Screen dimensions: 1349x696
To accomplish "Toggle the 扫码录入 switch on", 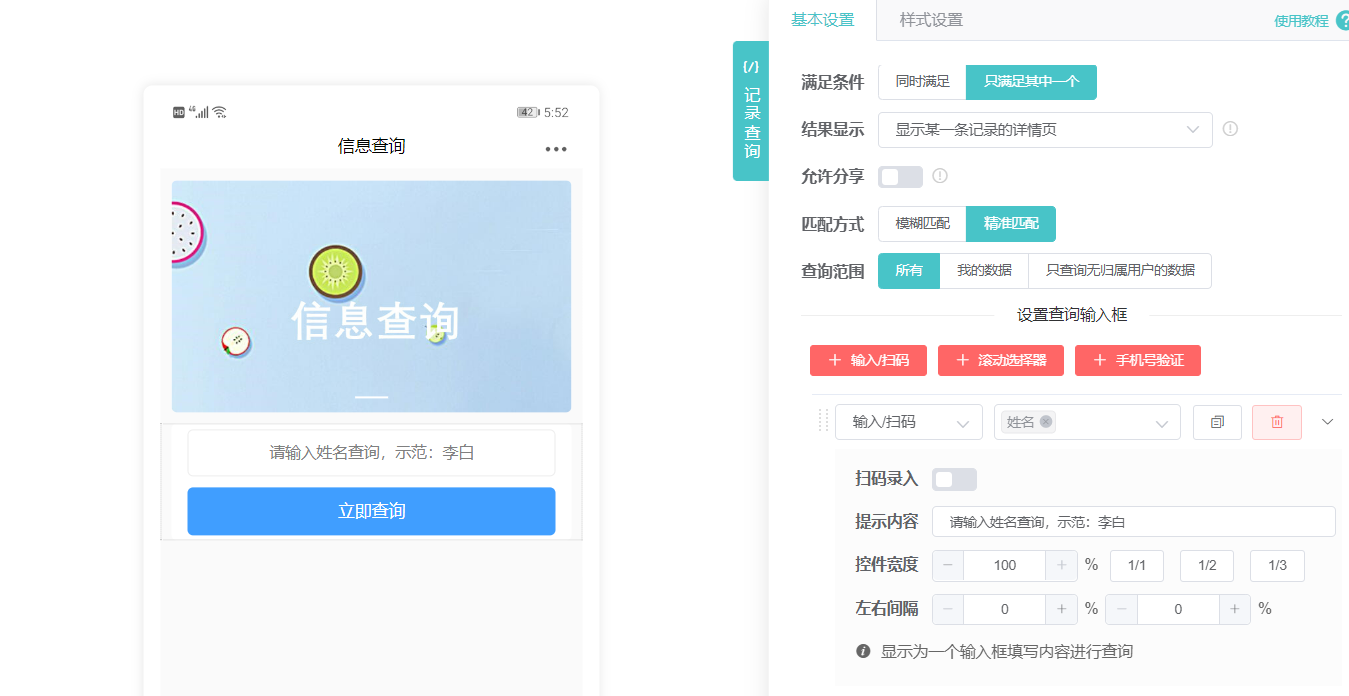I will click(x=954, y=479).
